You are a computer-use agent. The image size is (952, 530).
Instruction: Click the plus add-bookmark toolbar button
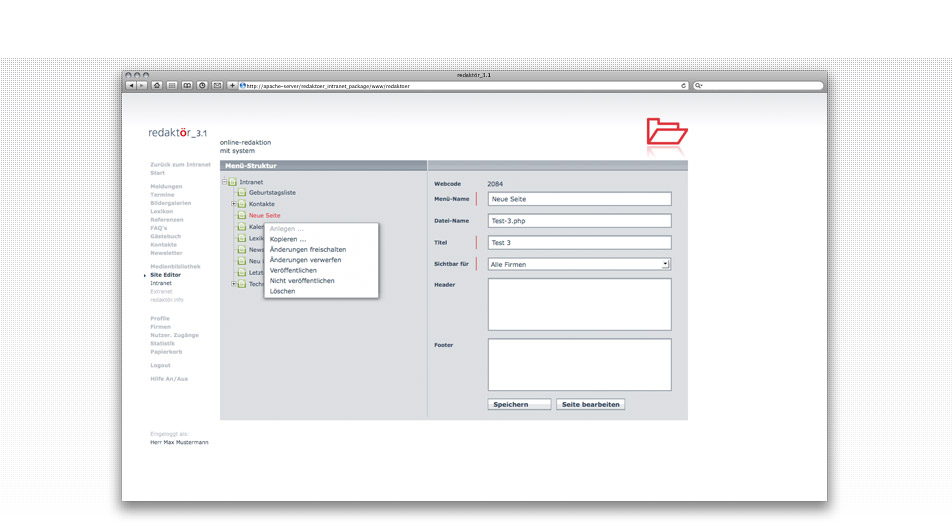coord(233,86)
